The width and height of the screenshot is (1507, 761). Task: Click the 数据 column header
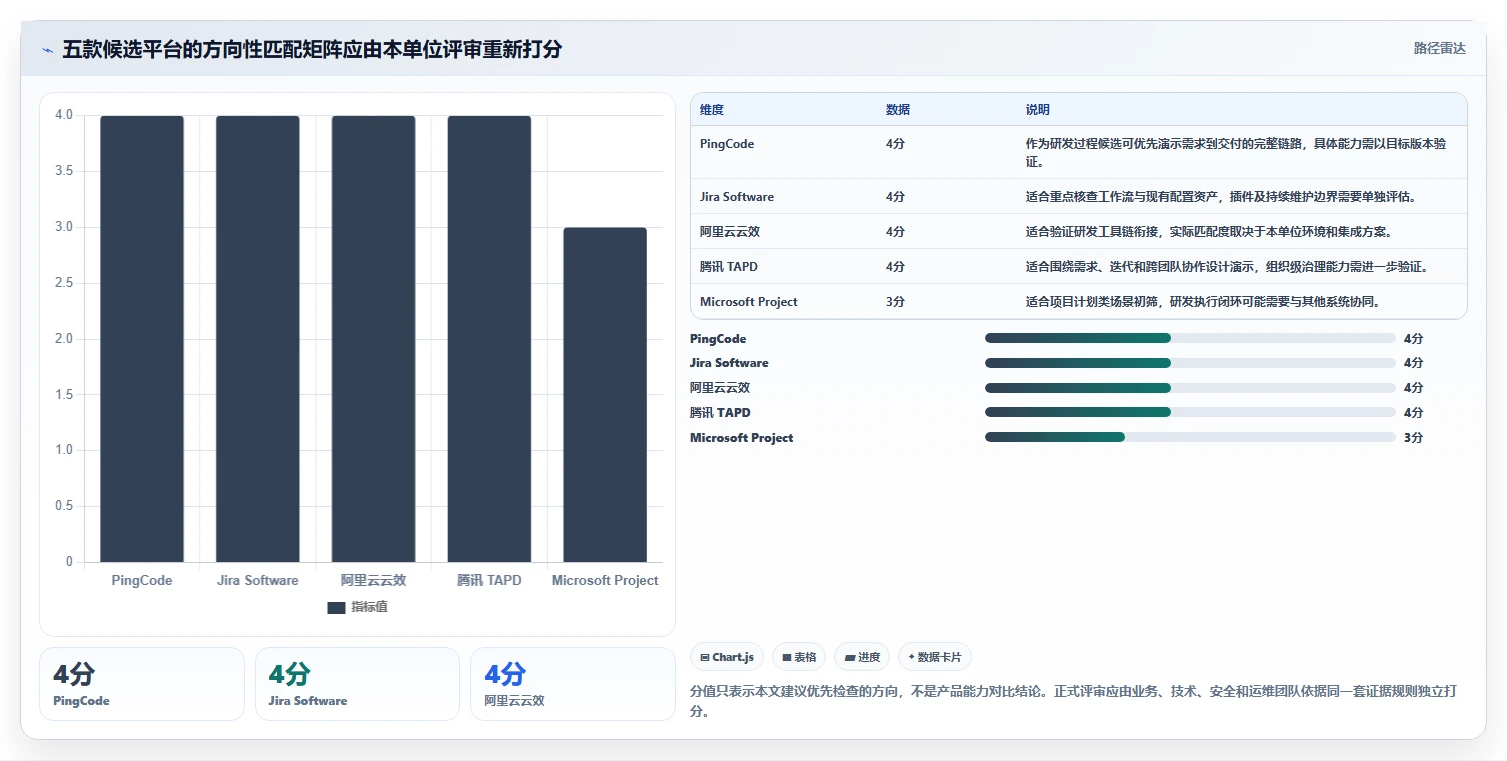(x=898, y=110)
